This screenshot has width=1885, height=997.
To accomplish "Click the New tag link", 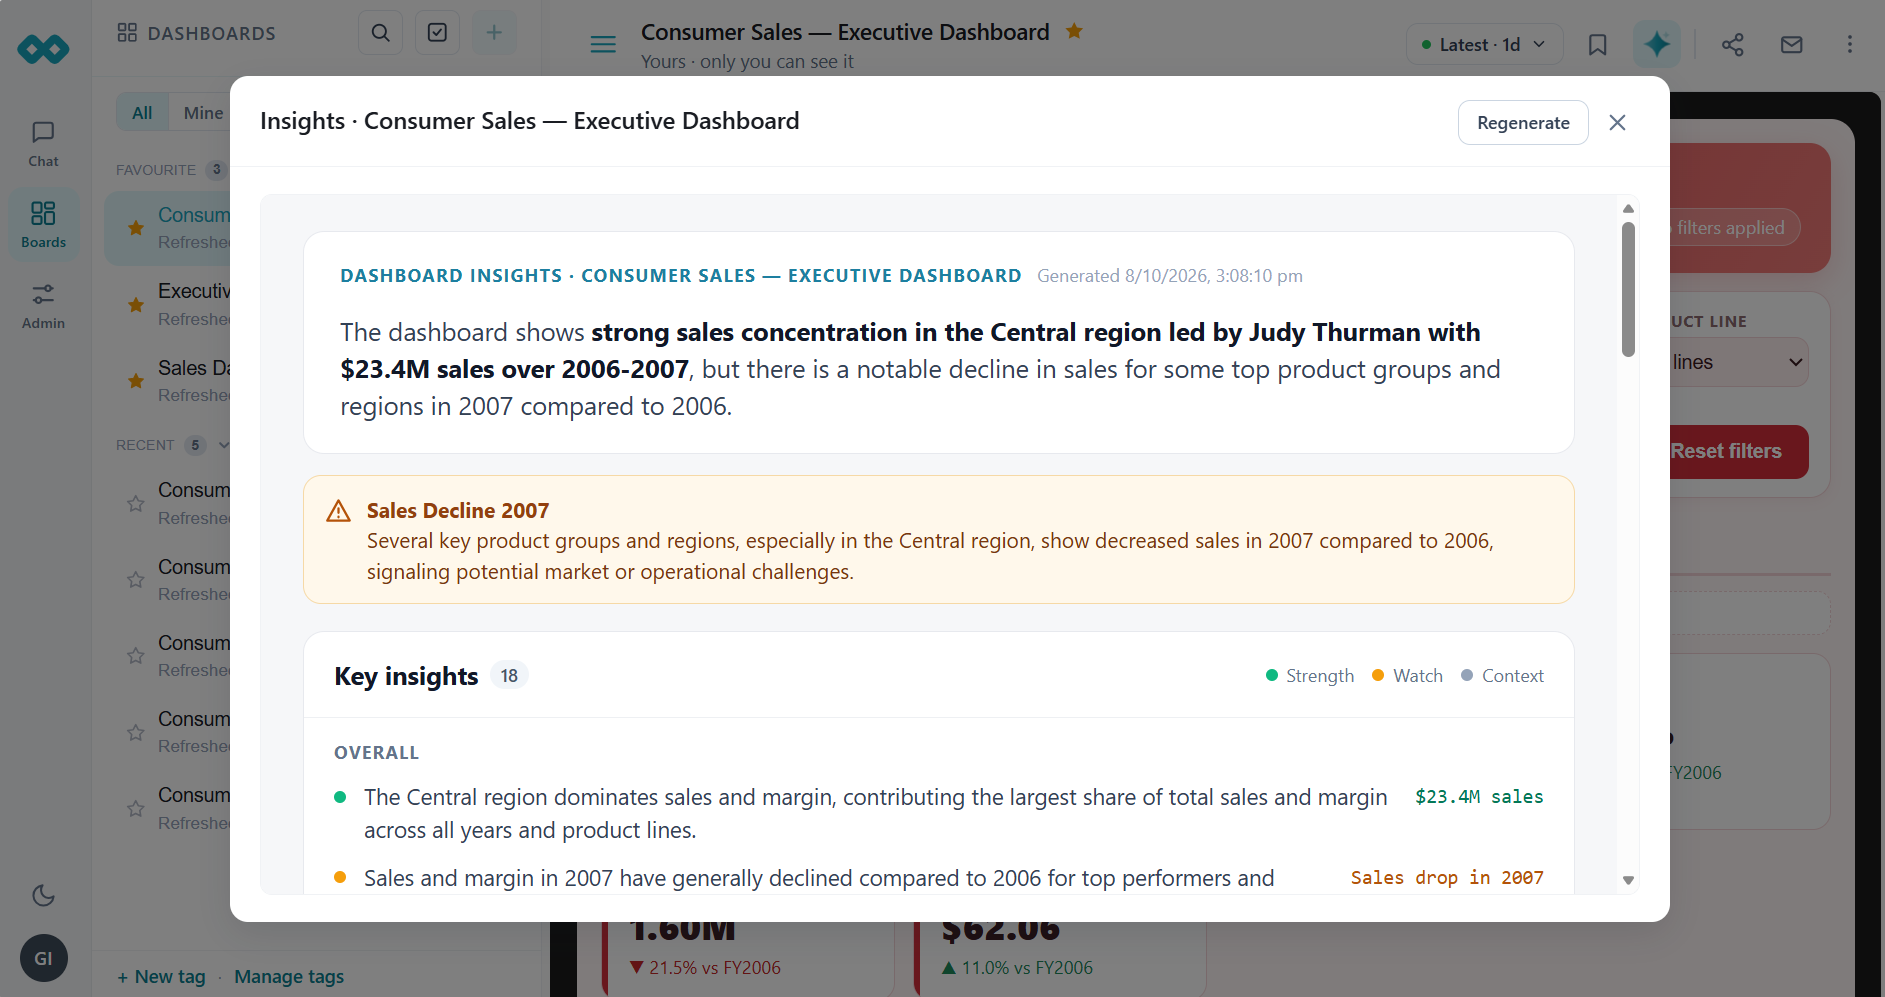I will coord(161,977).
